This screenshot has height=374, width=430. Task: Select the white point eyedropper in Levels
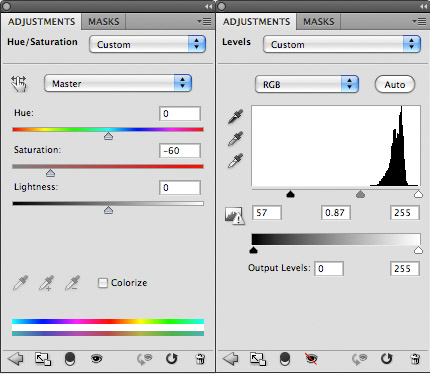(x=236, y=161)
